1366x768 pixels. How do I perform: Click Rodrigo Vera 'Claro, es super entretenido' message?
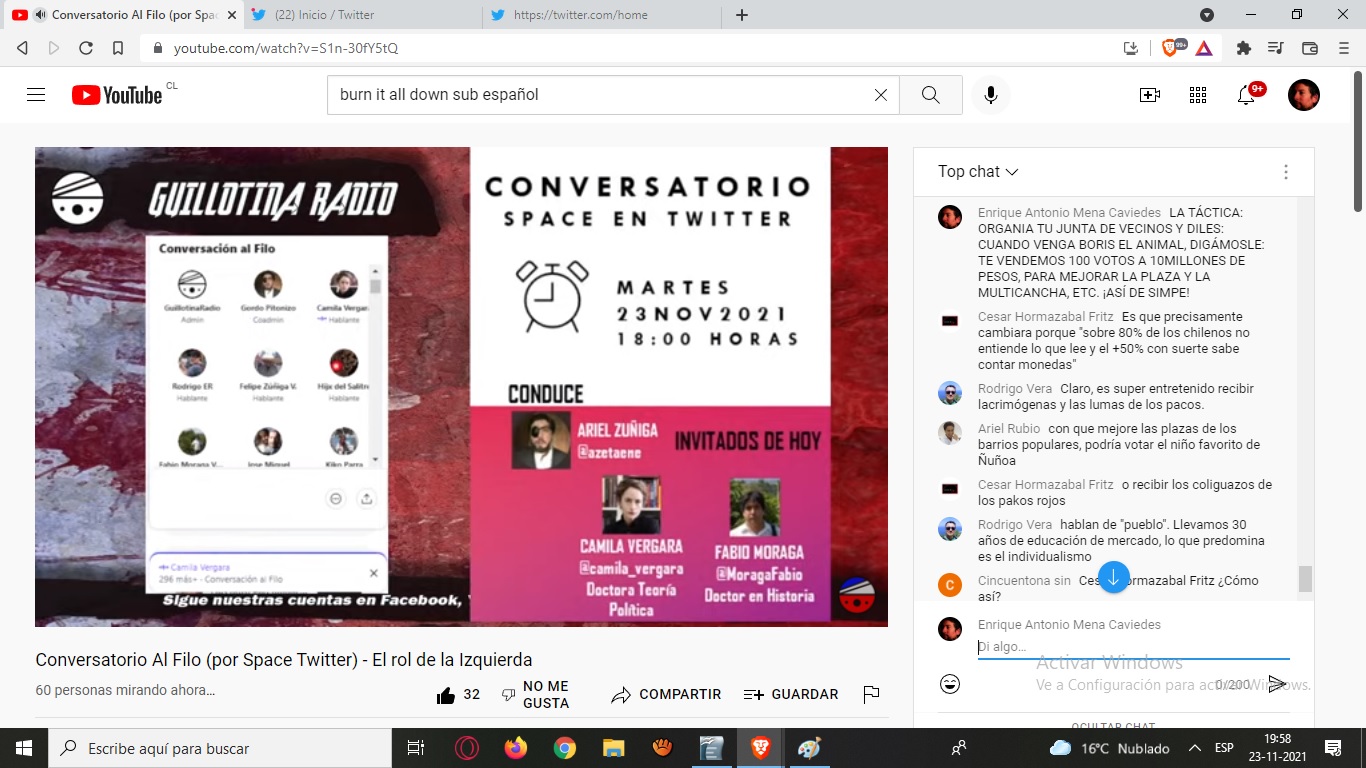(1115, 397)
